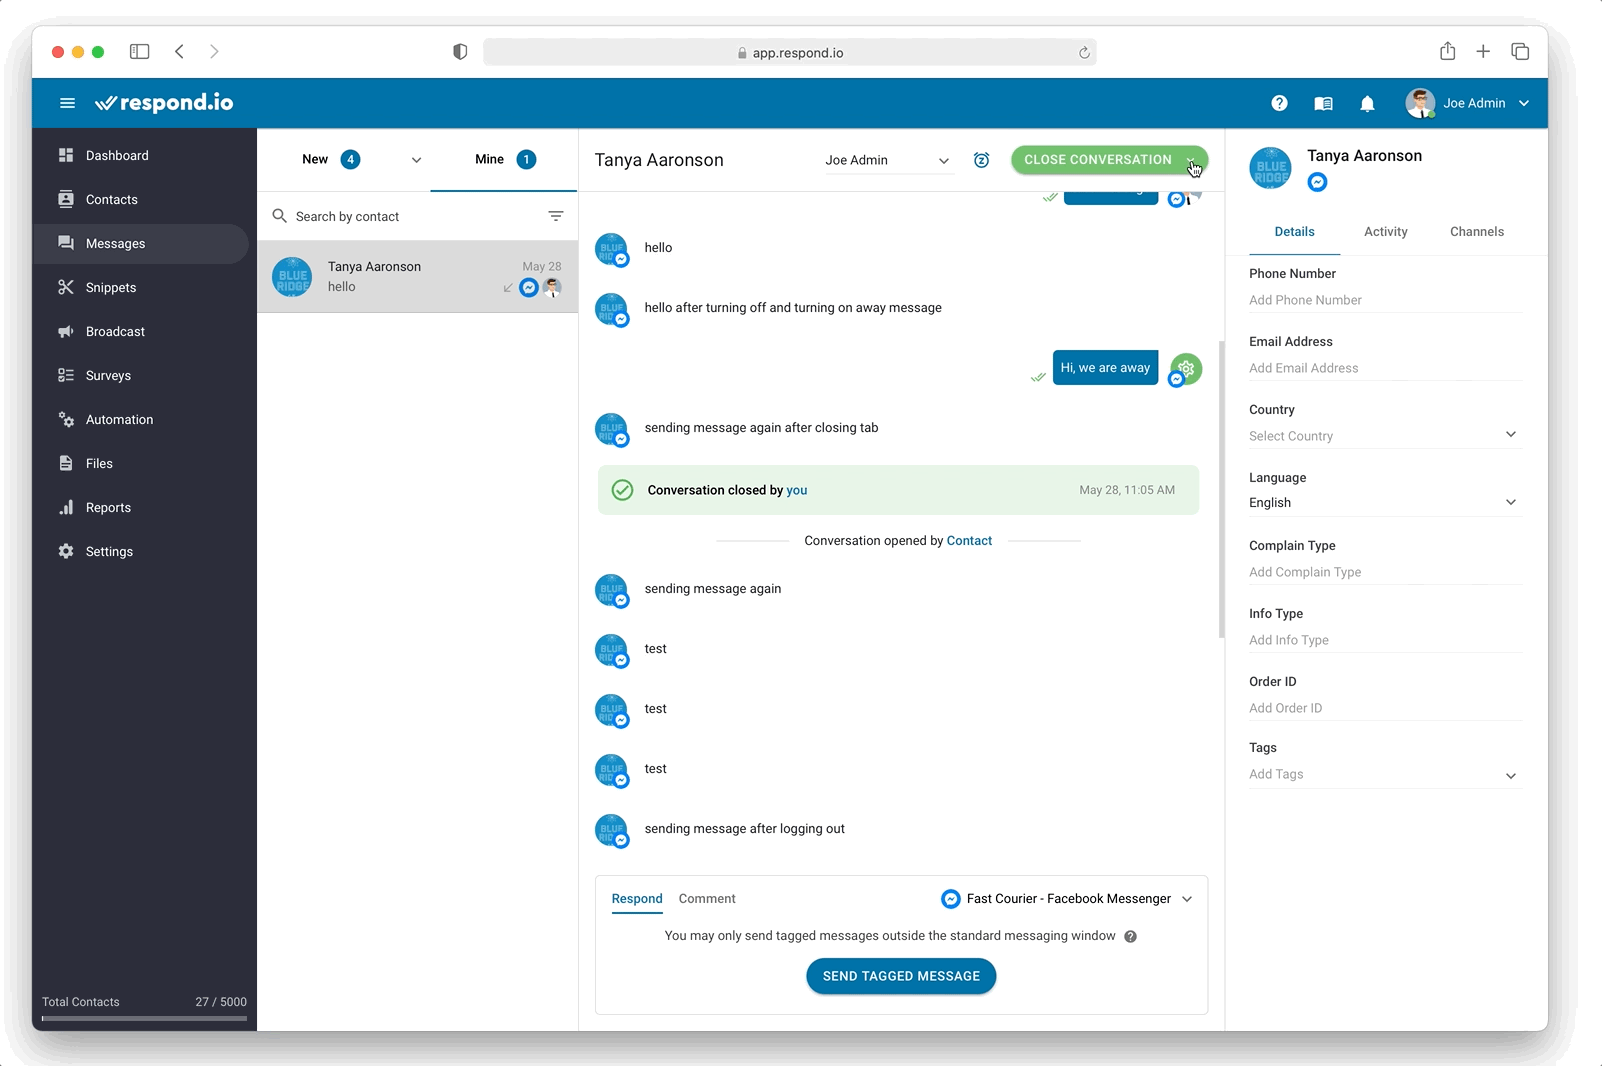The width and height of the screenshot is (1602, 1066).
Task: Expand the New conversations dropdown arrow
Action: [x=416, y=160]
